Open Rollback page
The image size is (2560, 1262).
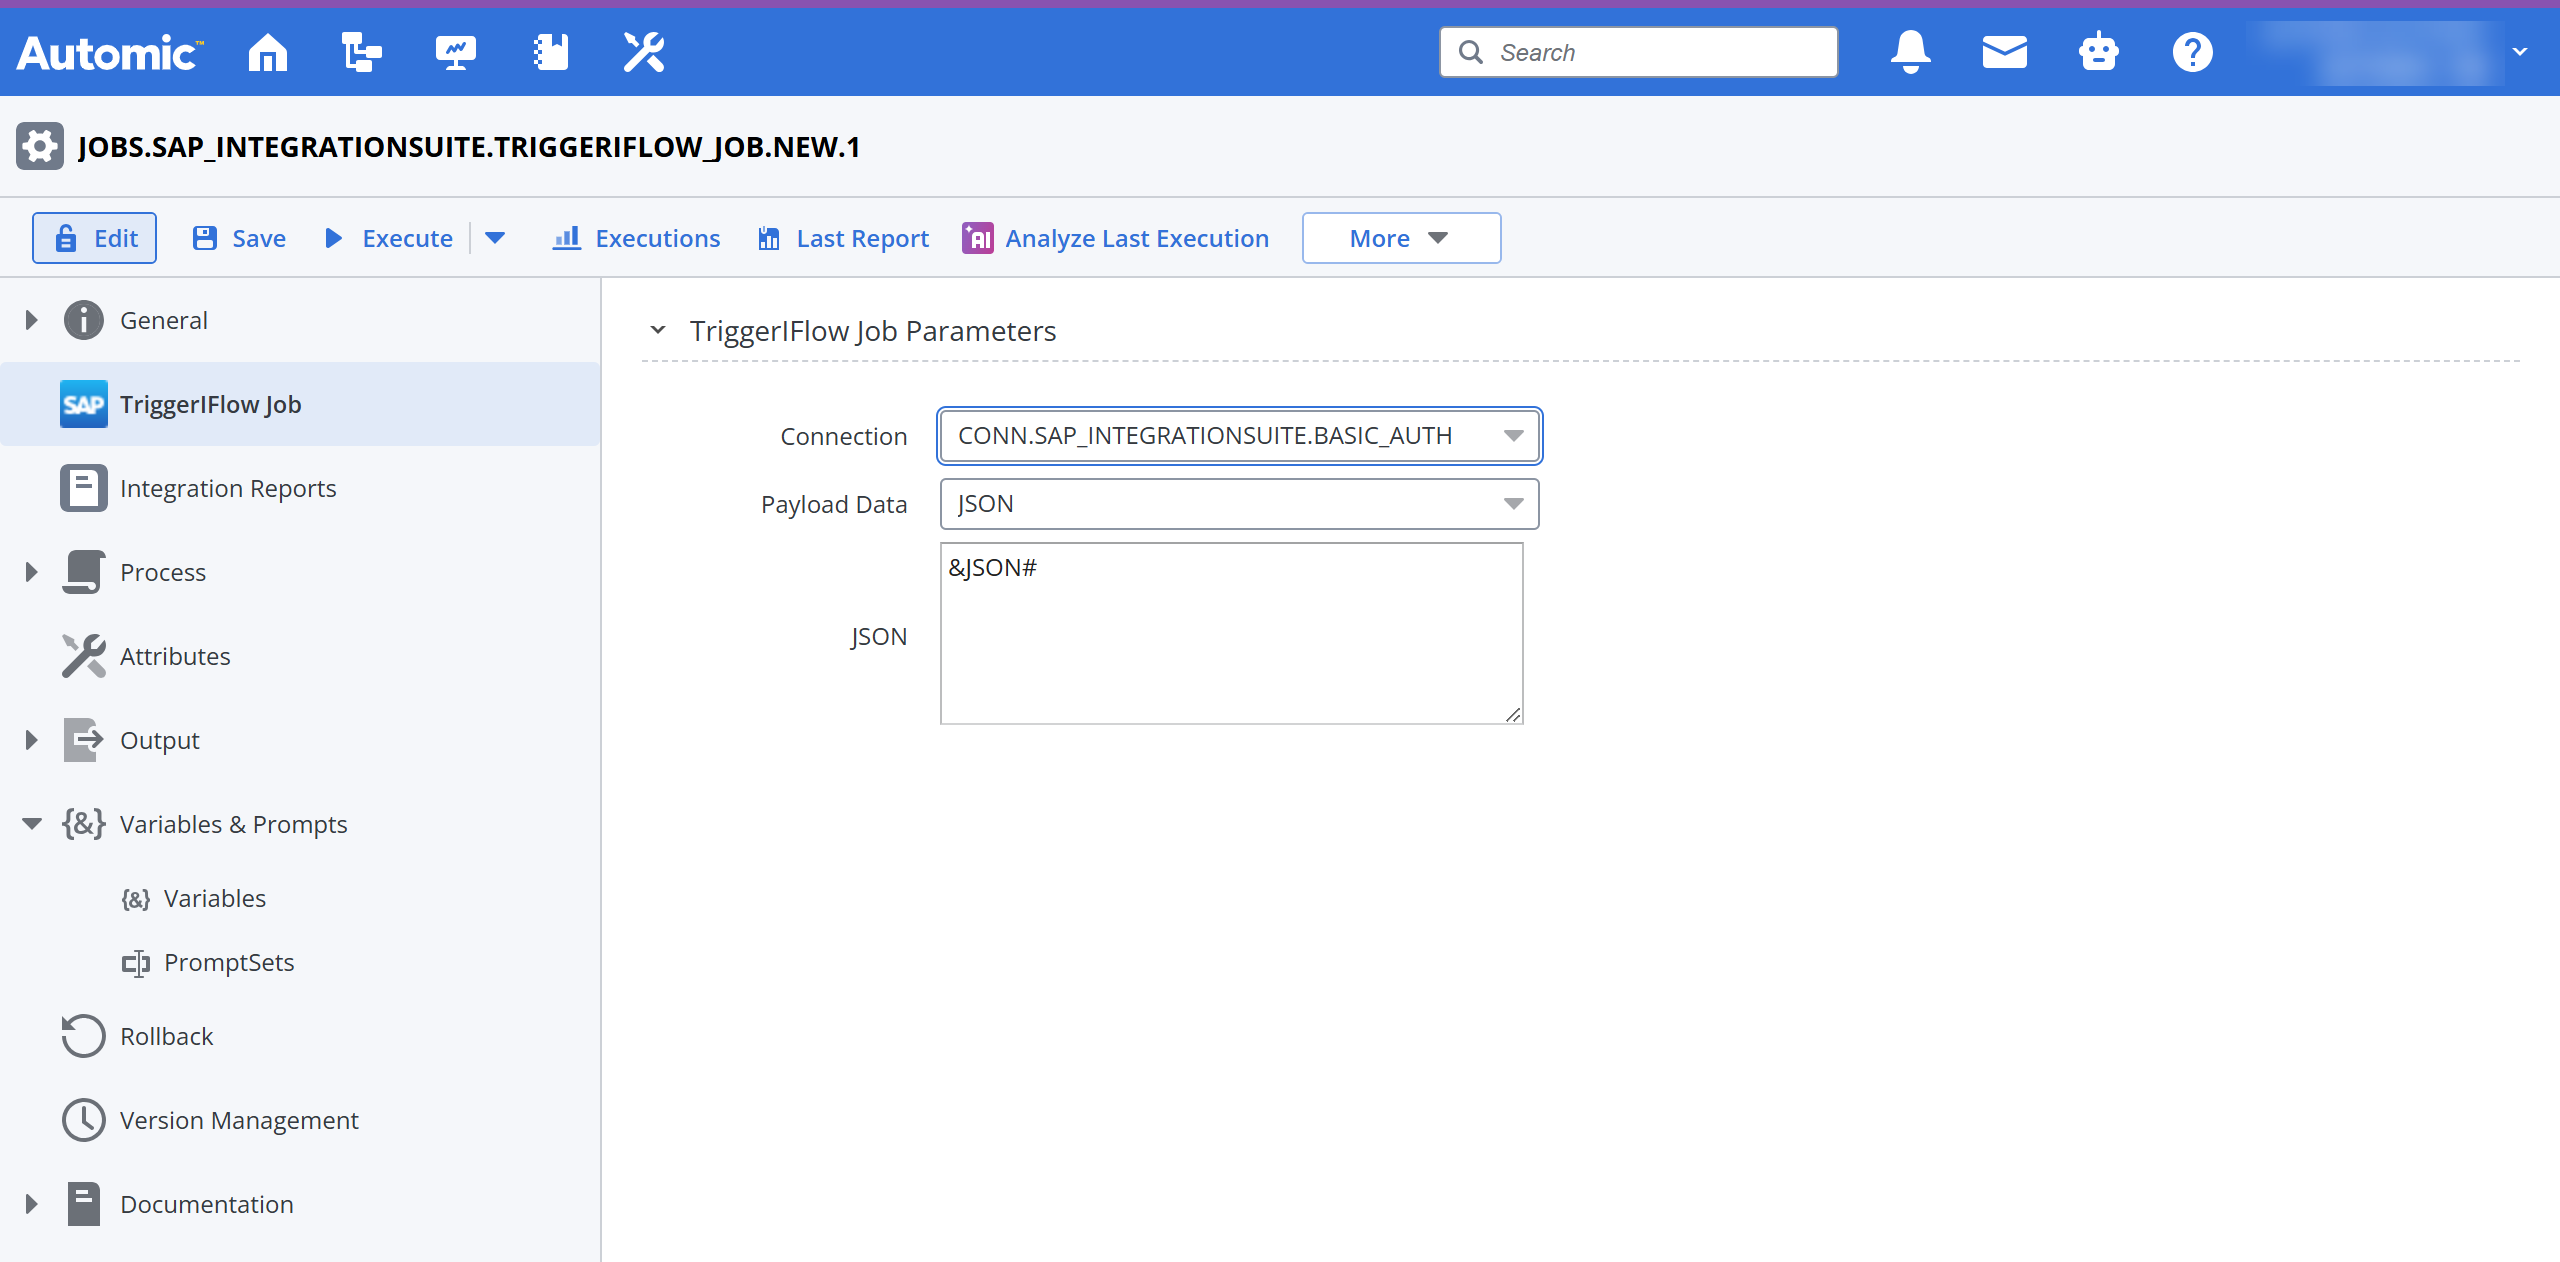[x=167, y=1036]
